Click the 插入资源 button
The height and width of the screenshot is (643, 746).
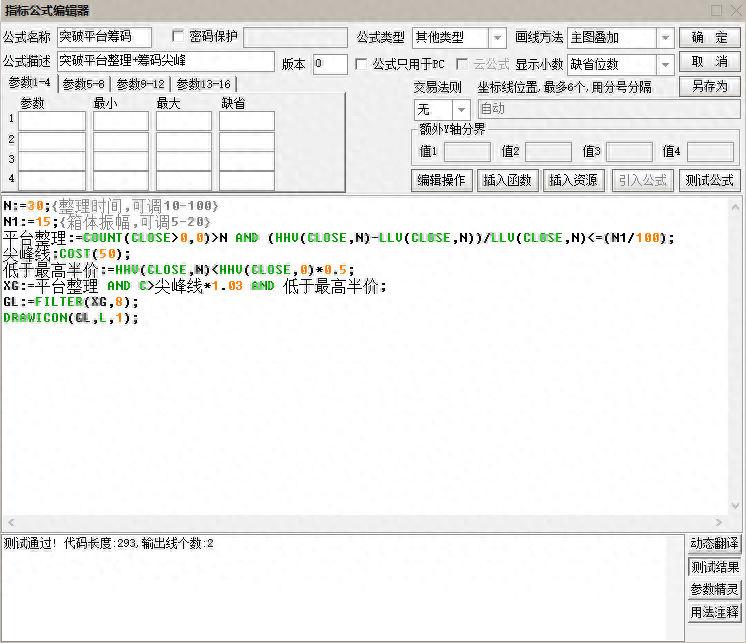click(x=573, y=180)
